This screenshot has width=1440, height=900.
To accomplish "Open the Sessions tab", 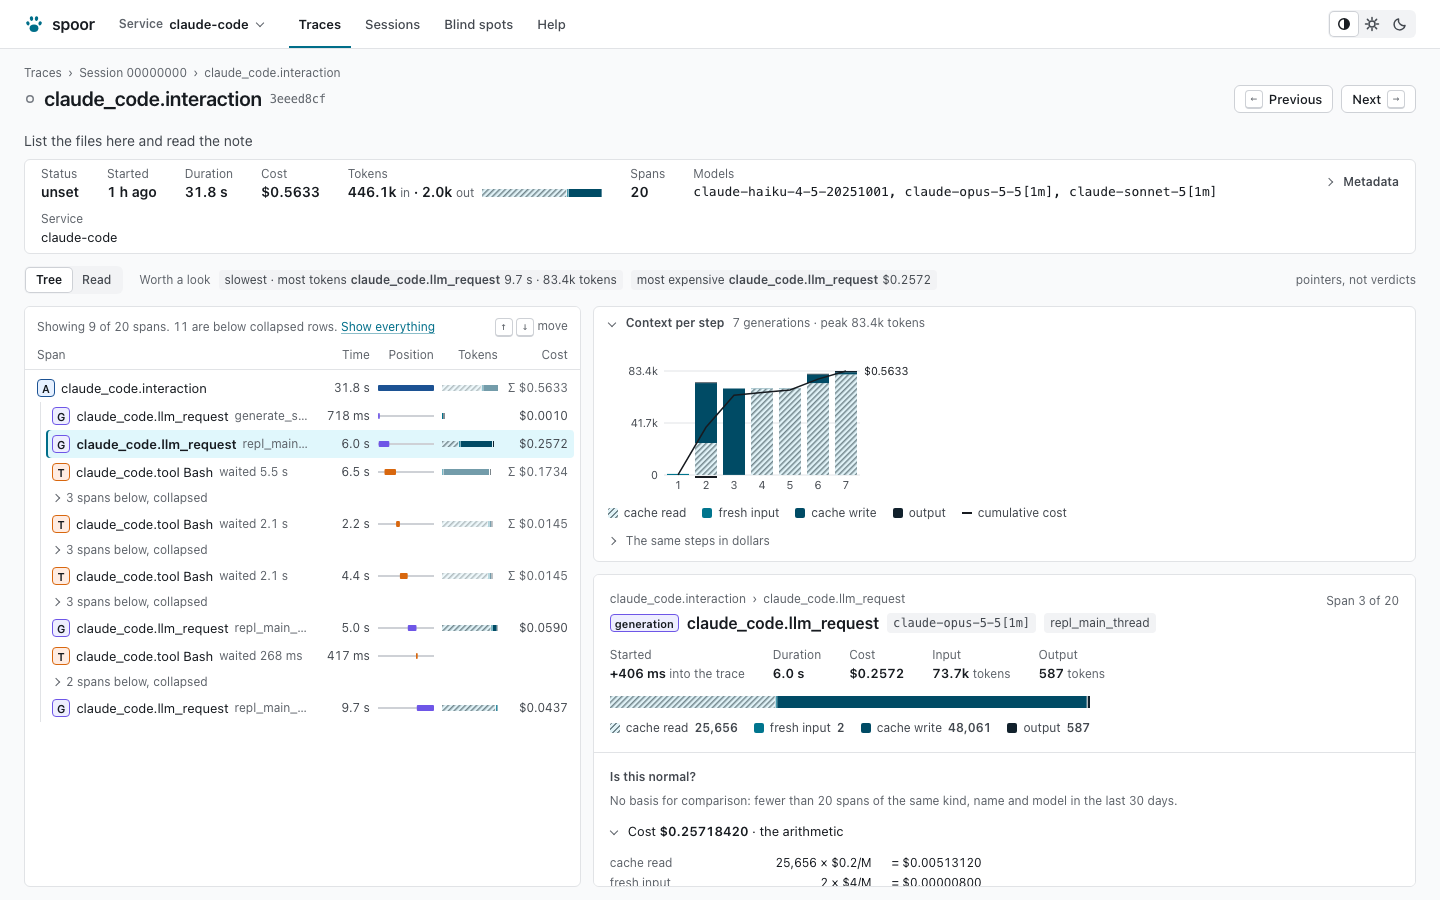I will [392, 24].
